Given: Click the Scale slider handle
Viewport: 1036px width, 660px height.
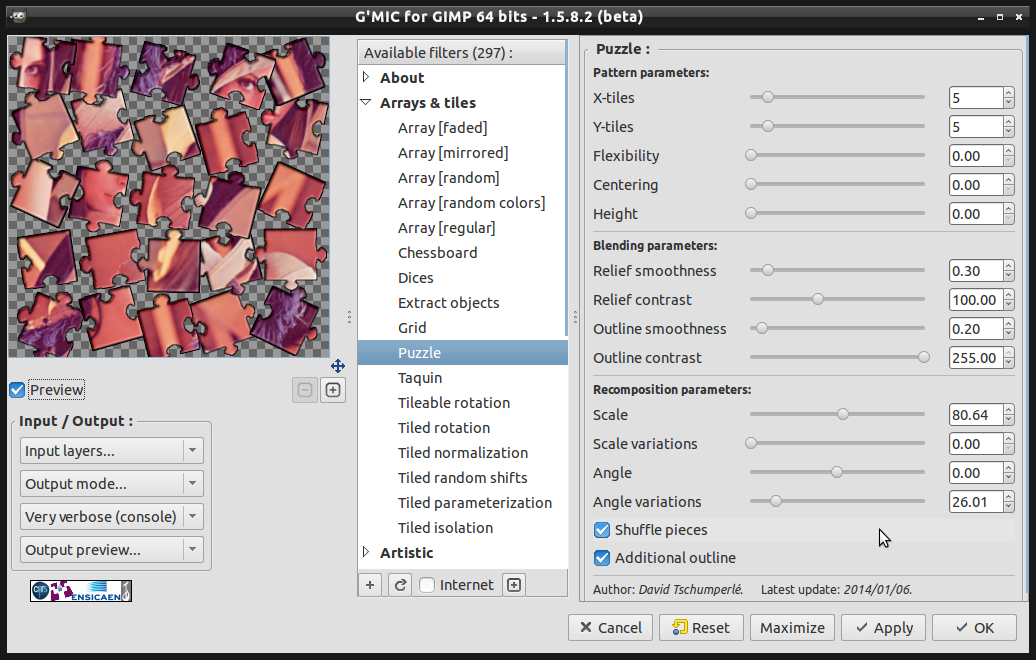Looking at the screenshot, I should click(x=842, y=414).
